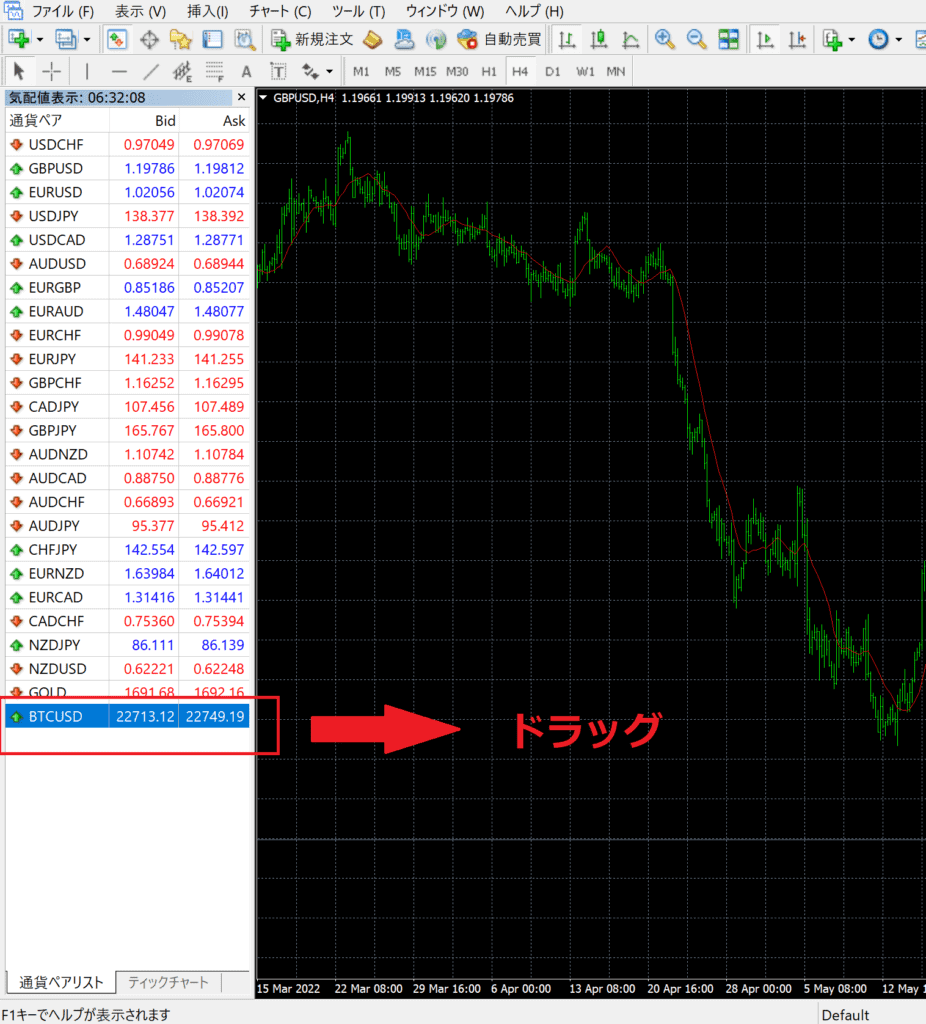Open the profiles dropdown arrow

pyautogui.click(x=87, y=40)
